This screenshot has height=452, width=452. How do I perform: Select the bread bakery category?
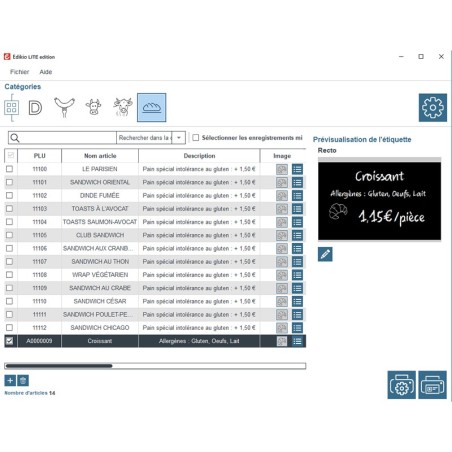pos(152,107)
